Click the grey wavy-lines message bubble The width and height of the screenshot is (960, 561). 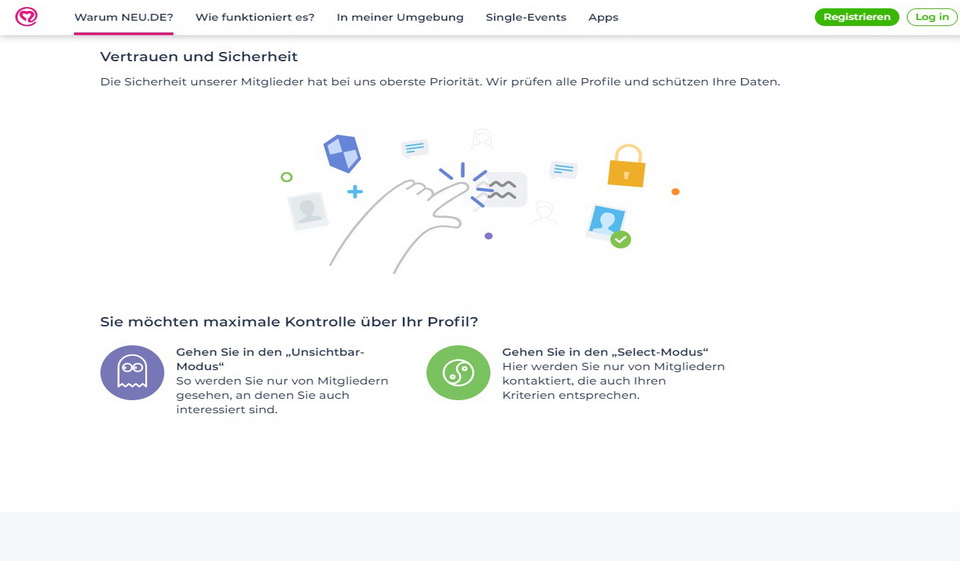pyautogui.click(x=502, y=190)
